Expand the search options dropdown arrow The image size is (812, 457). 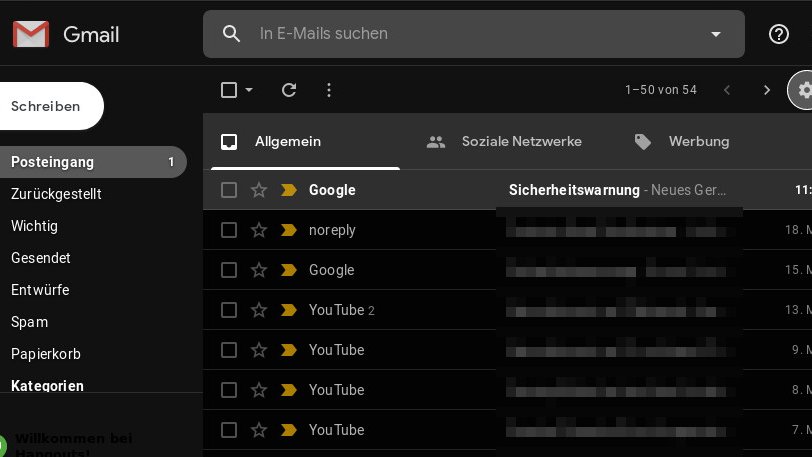[x=716, y=34]
